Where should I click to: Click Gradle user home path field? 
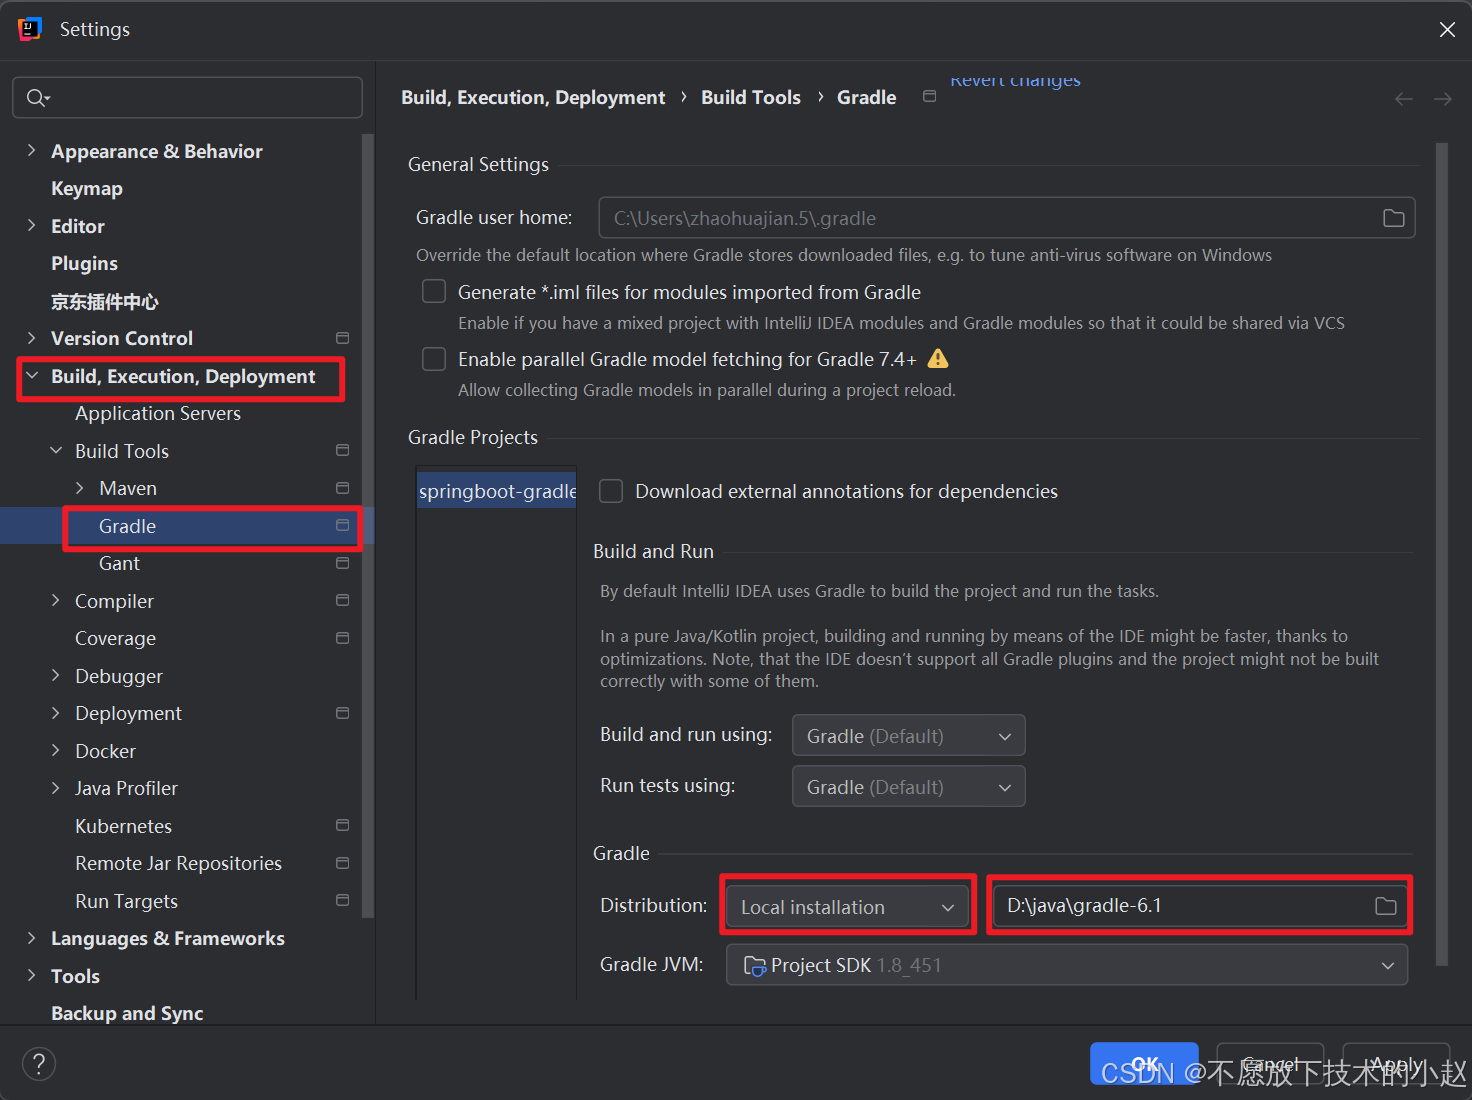[x=1007, y=218]
